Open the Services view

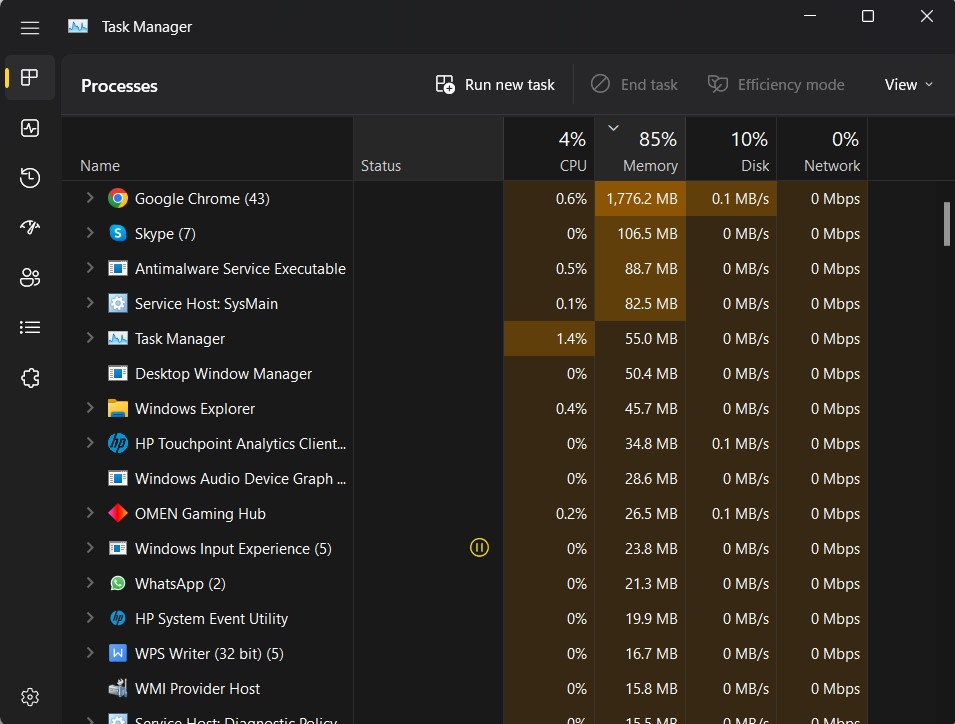[29, 377]
